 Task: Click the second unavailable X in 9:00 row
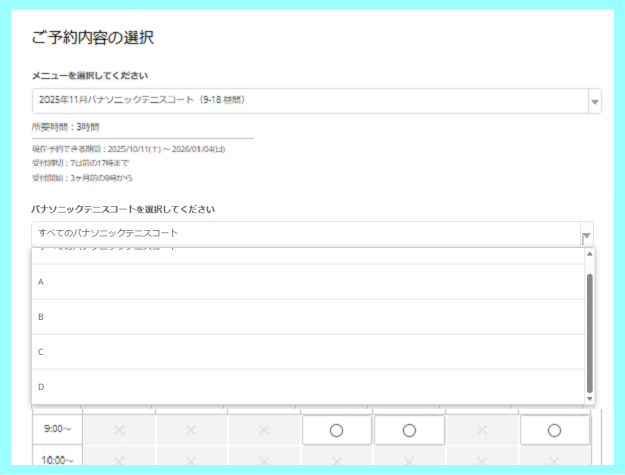click(x=192, y=430)
